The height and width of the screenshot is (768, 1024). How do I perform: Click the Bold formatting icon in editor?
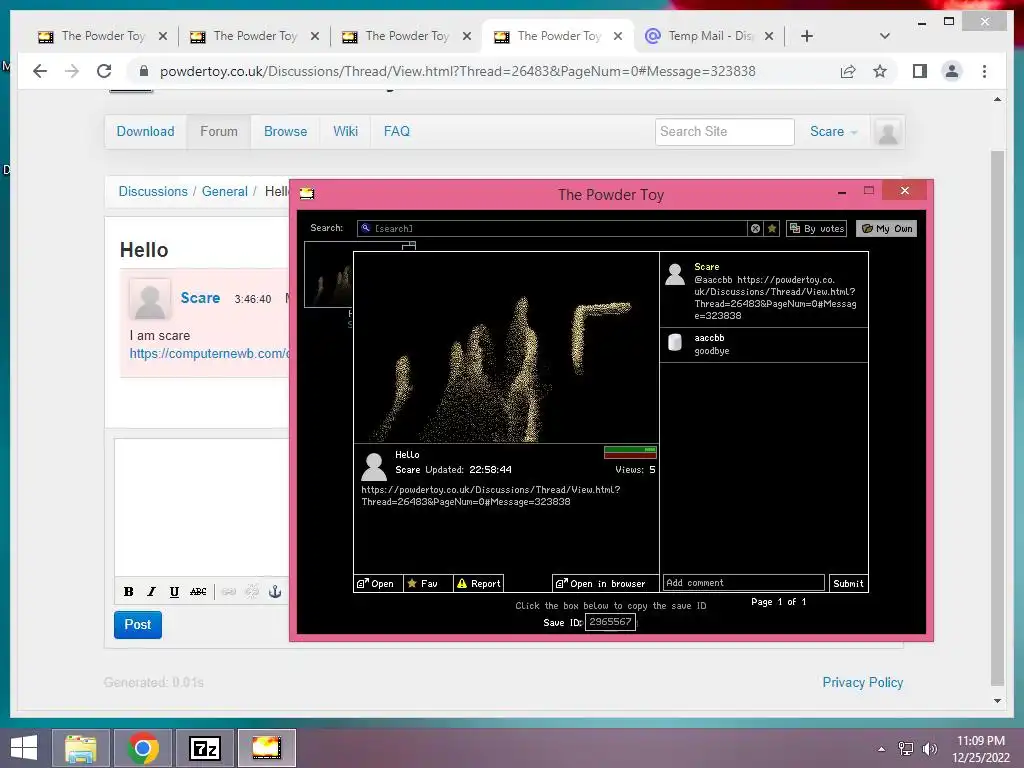(129, 592)
